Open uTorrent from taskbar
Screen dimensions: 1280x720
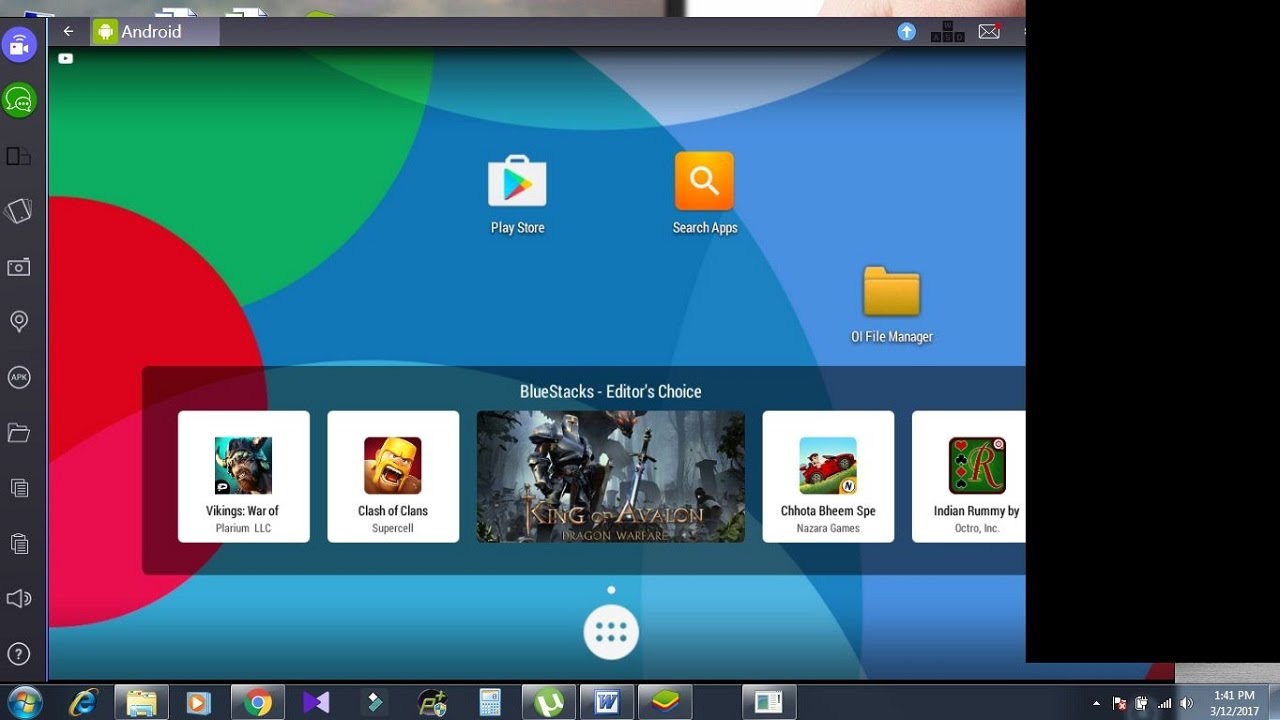(x=549, y=702)
